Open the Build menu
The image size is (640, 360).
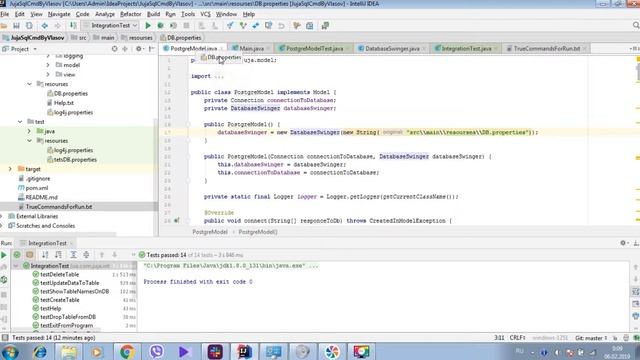(153, 14)
